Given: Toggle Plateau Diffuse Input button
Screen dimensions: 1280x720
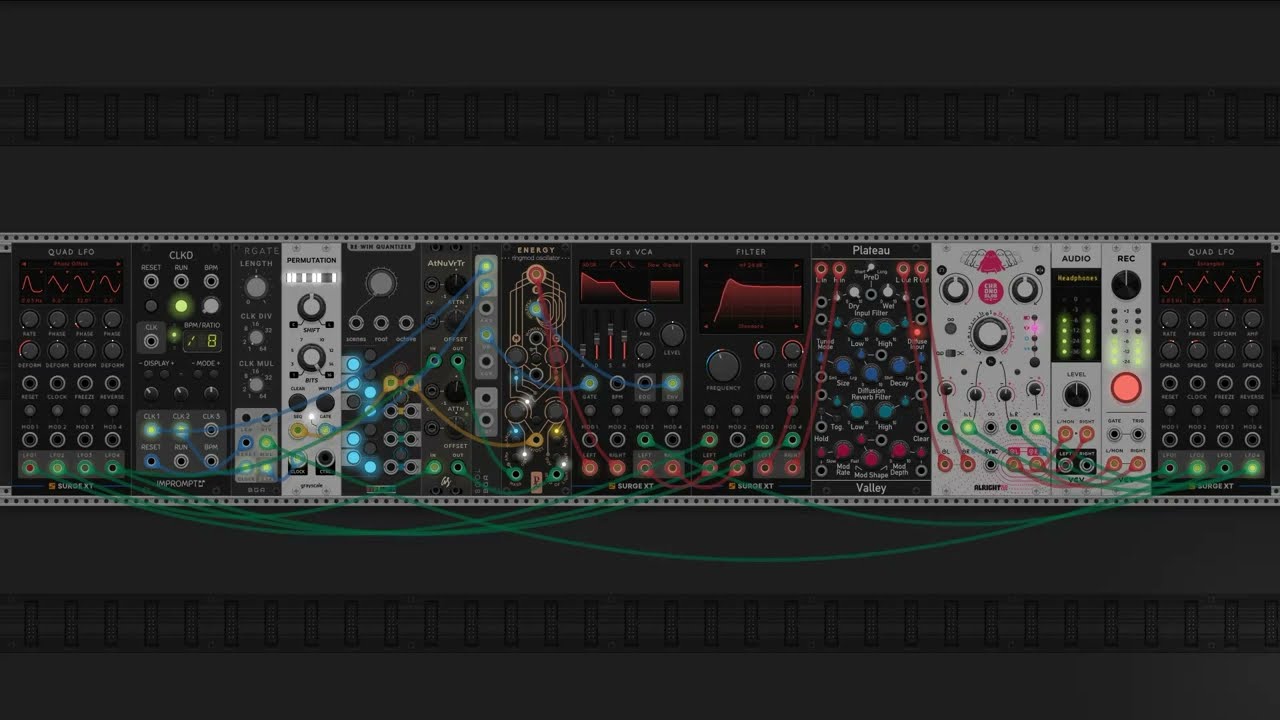Looking at the screenshot, I should pyautogui.click(x=916, y=331).
